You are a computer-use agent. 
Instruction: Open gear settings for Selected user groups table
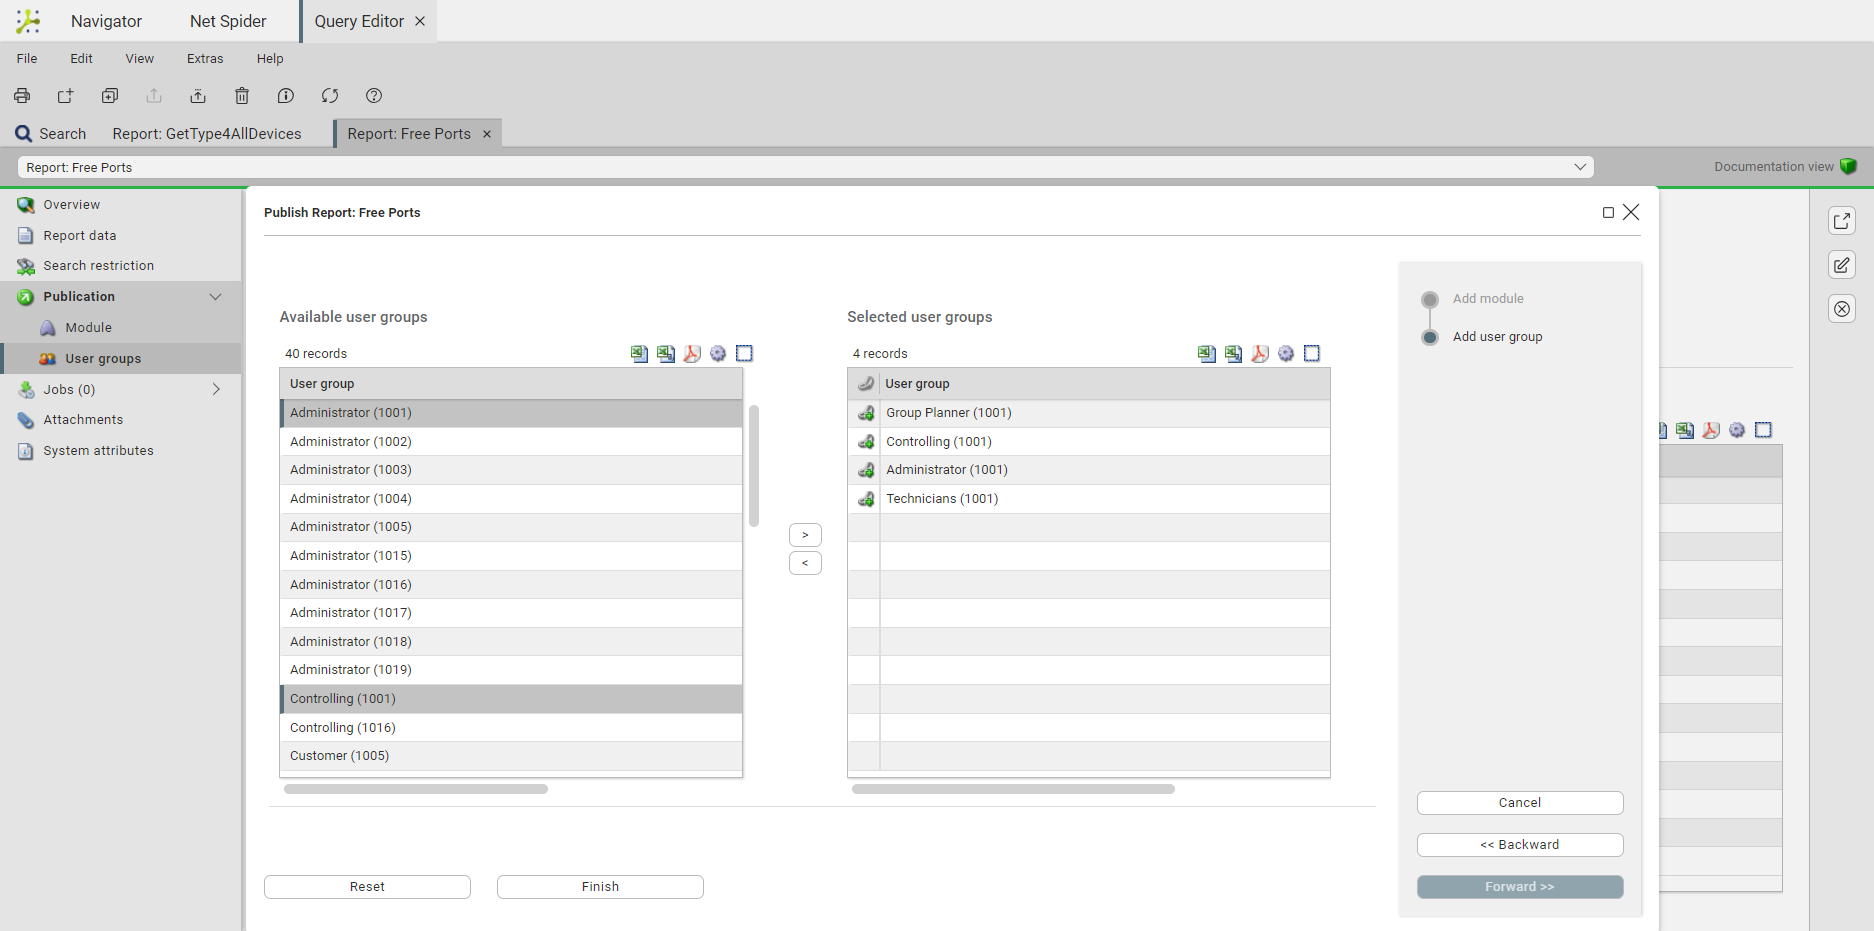pos(1286,354)
